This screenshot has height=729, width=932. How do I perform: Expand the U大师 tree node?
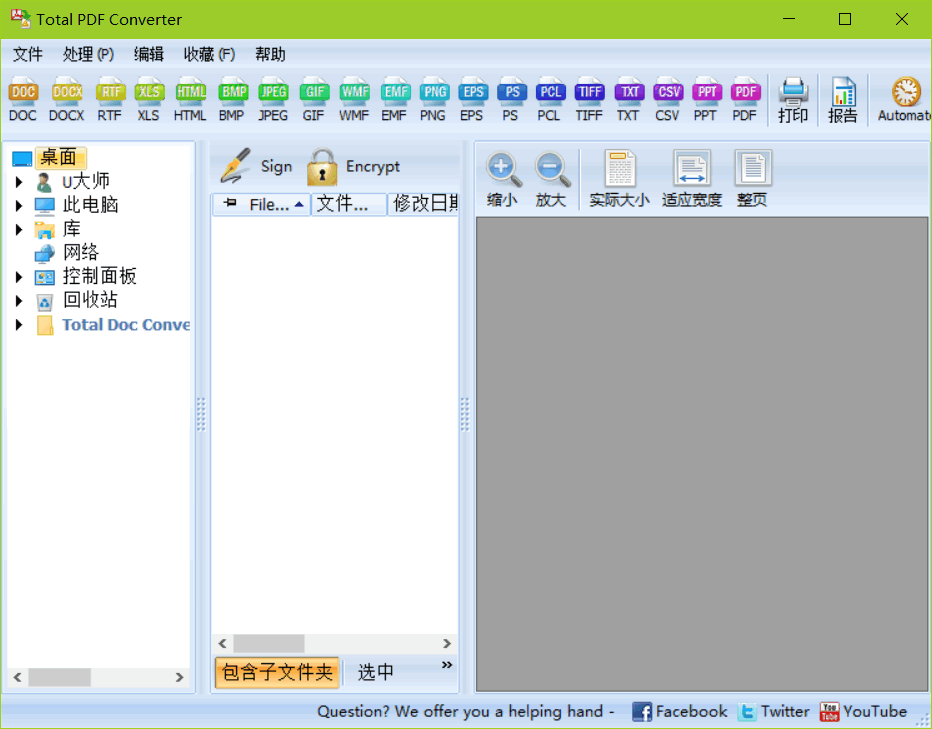[x=19, y=182]
